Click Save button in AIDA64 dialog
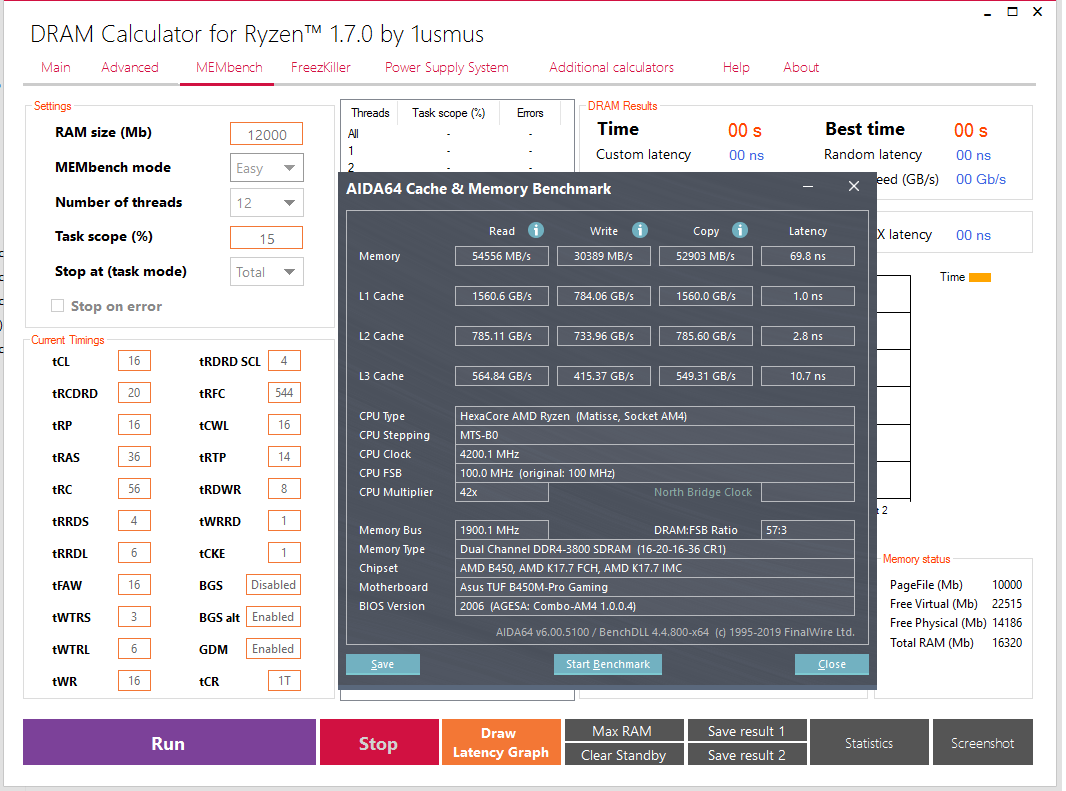The height and width of the screenshot is (791, 1066). 383,664
